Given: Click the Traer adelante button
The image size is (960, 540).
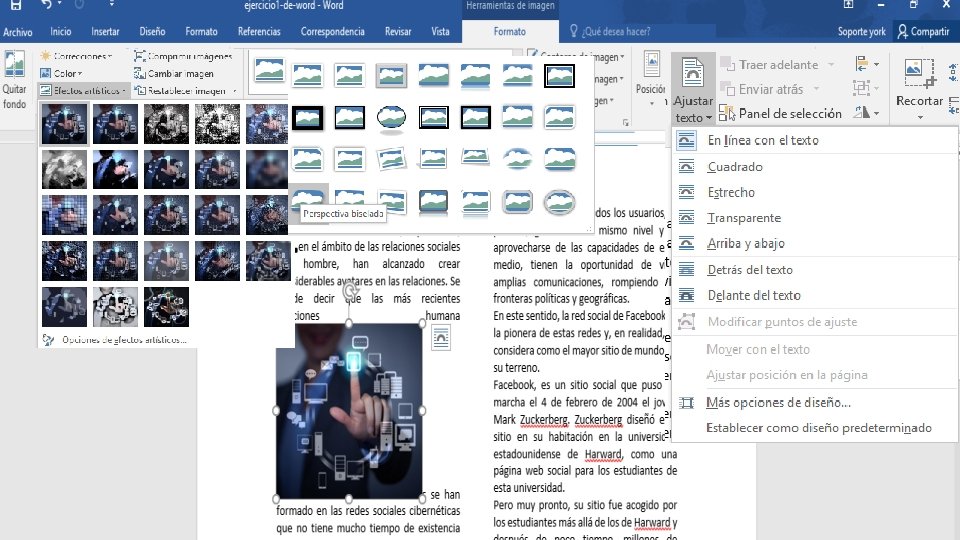Looking at the screenshot, I should click(770, 64).
